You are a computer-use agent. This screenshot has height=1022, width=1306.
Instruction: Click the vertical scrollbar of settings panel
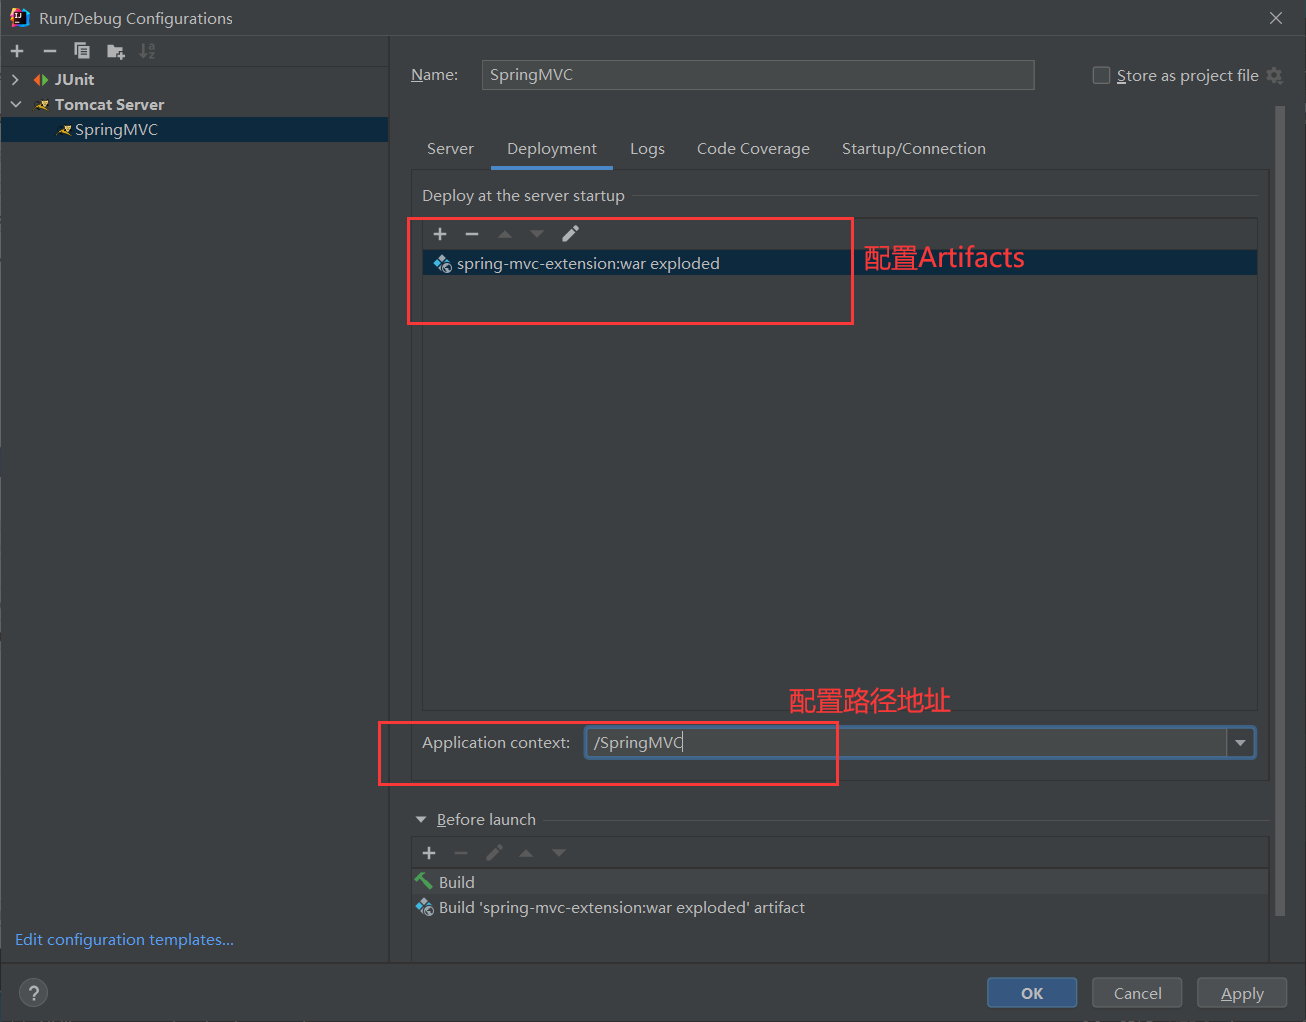(x=1280, y=510)
